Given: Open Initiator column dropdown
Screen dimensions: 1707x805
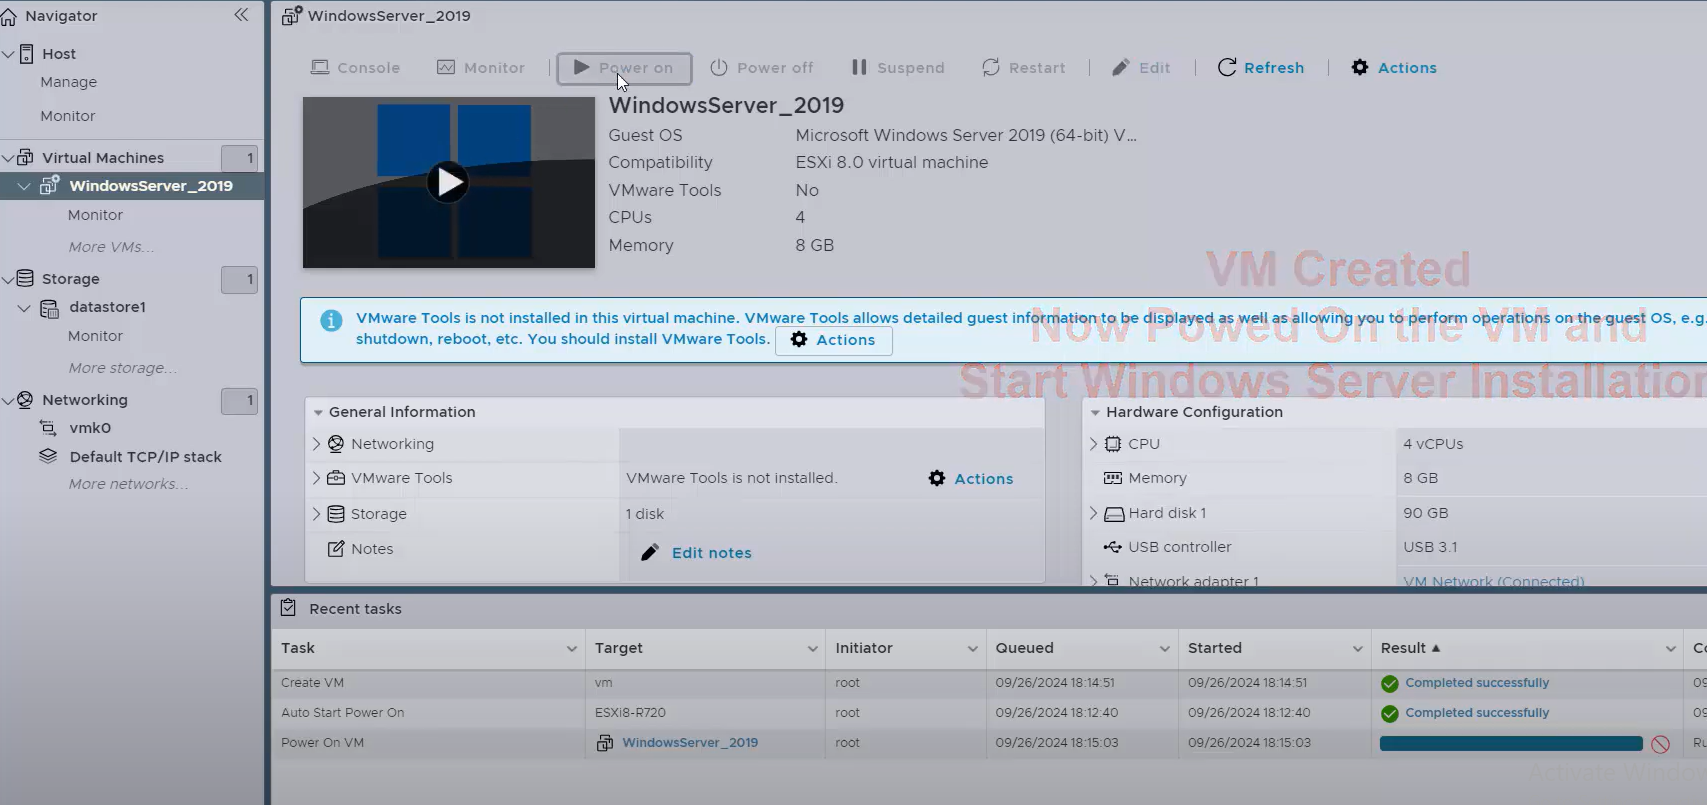Looking at the screenshot, I should coord(972,649).
